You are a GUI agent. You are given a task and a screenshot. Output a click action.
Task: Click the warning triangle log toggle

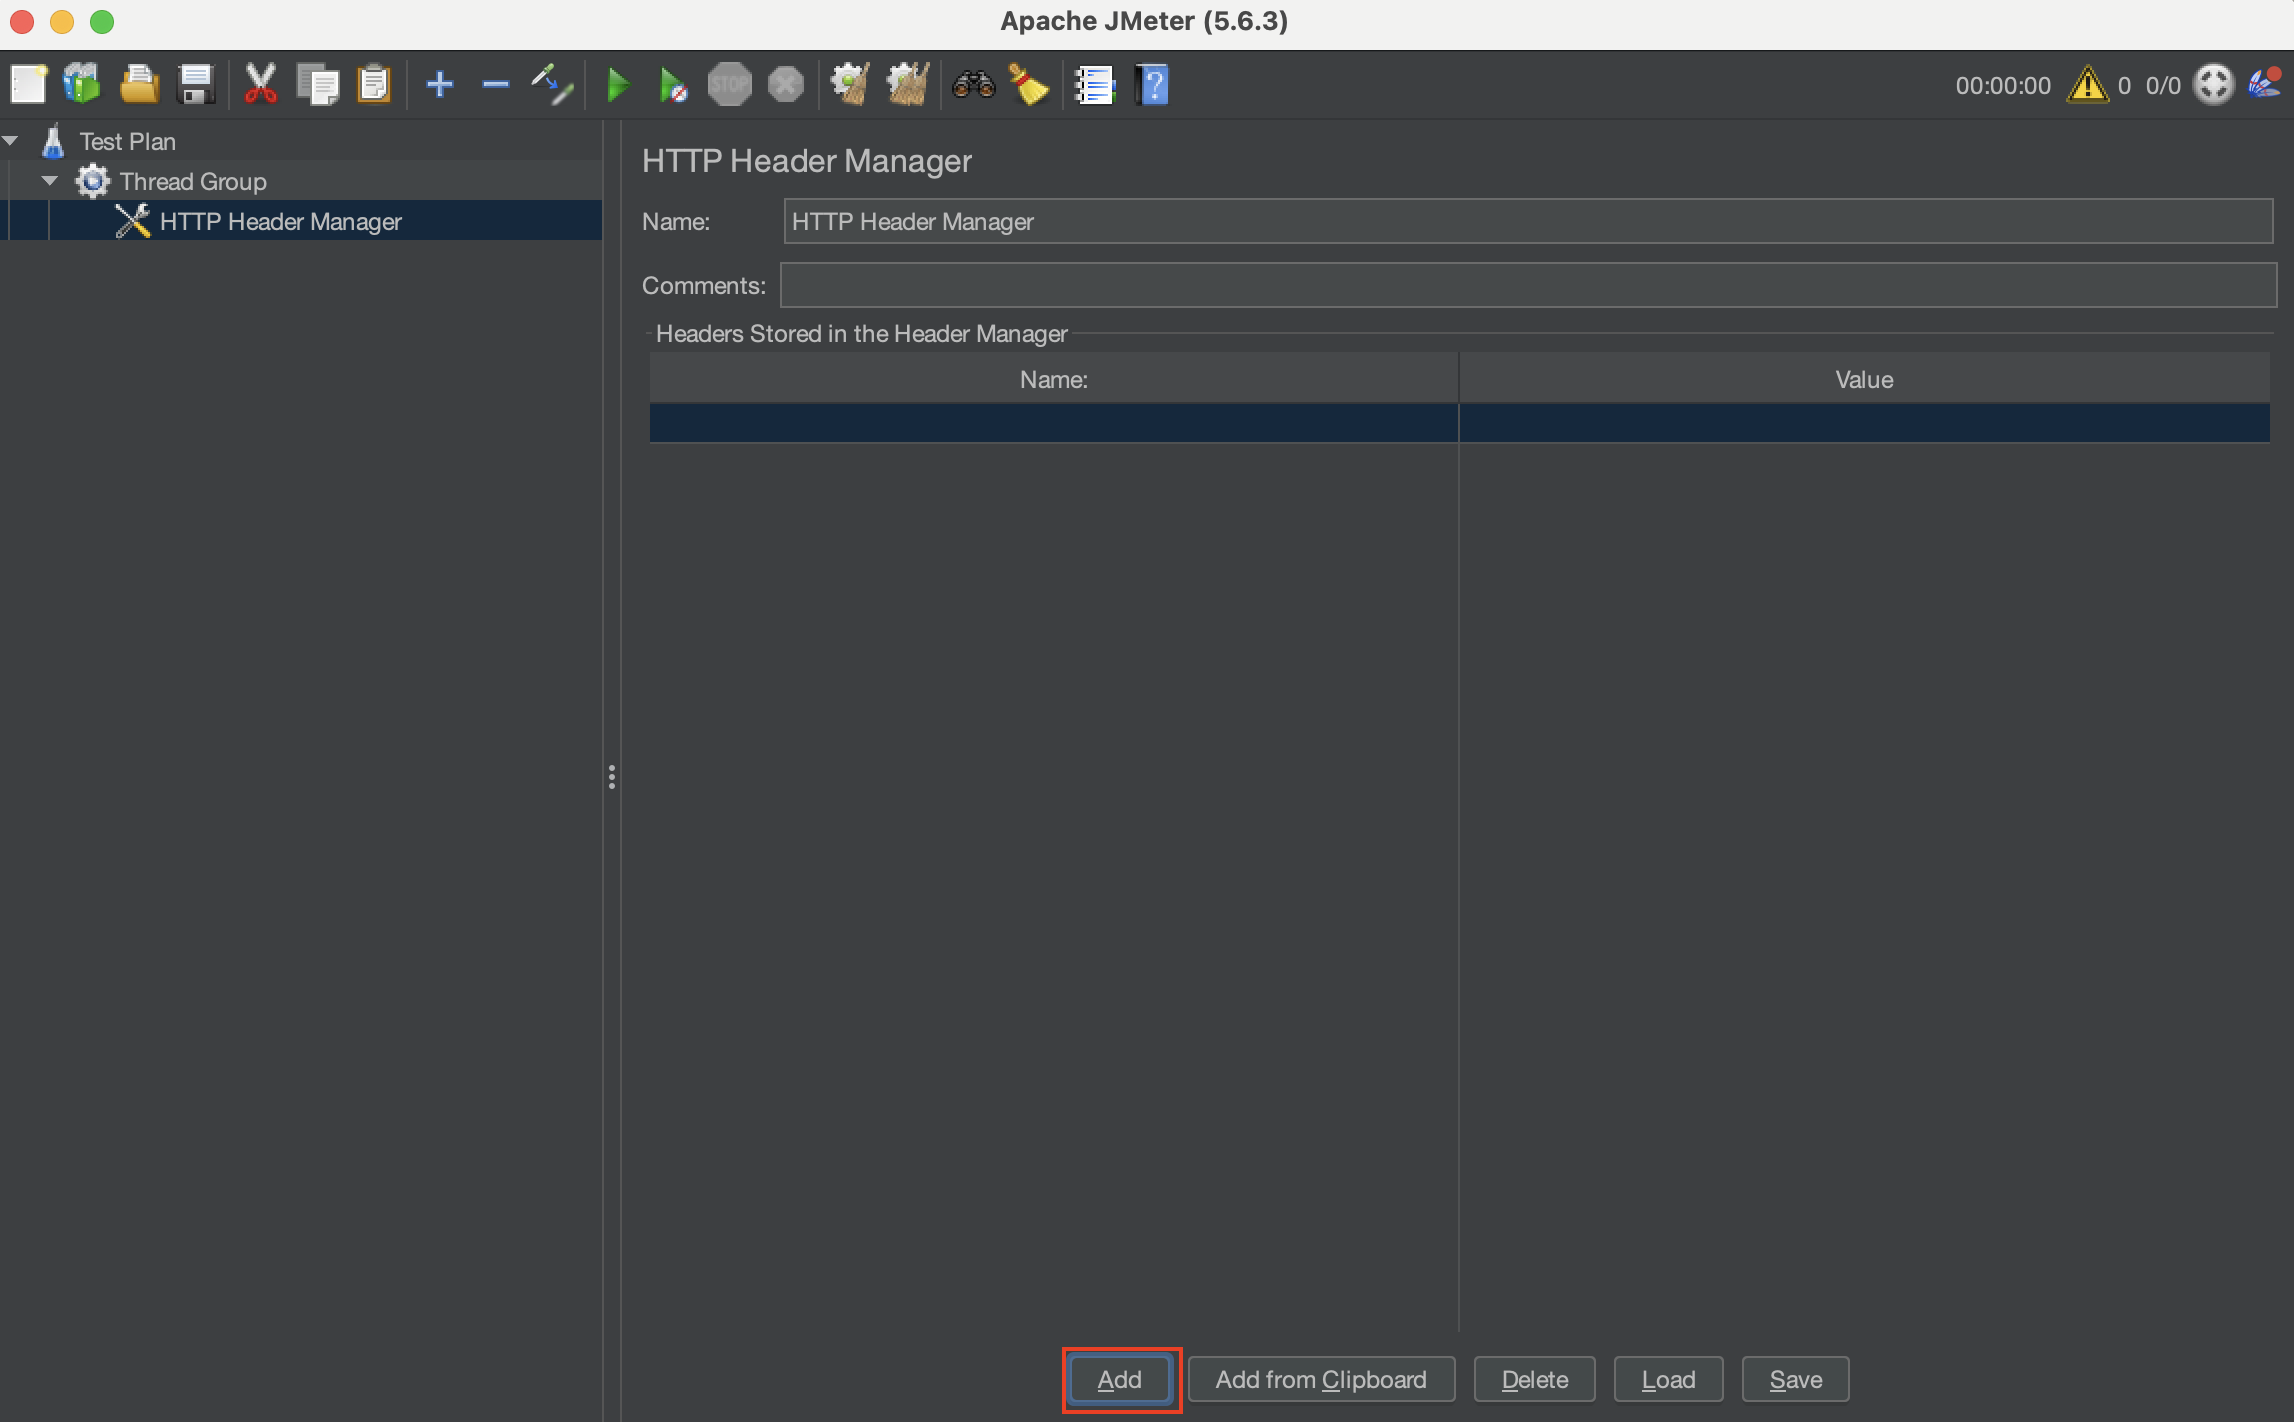point(2087,85)
